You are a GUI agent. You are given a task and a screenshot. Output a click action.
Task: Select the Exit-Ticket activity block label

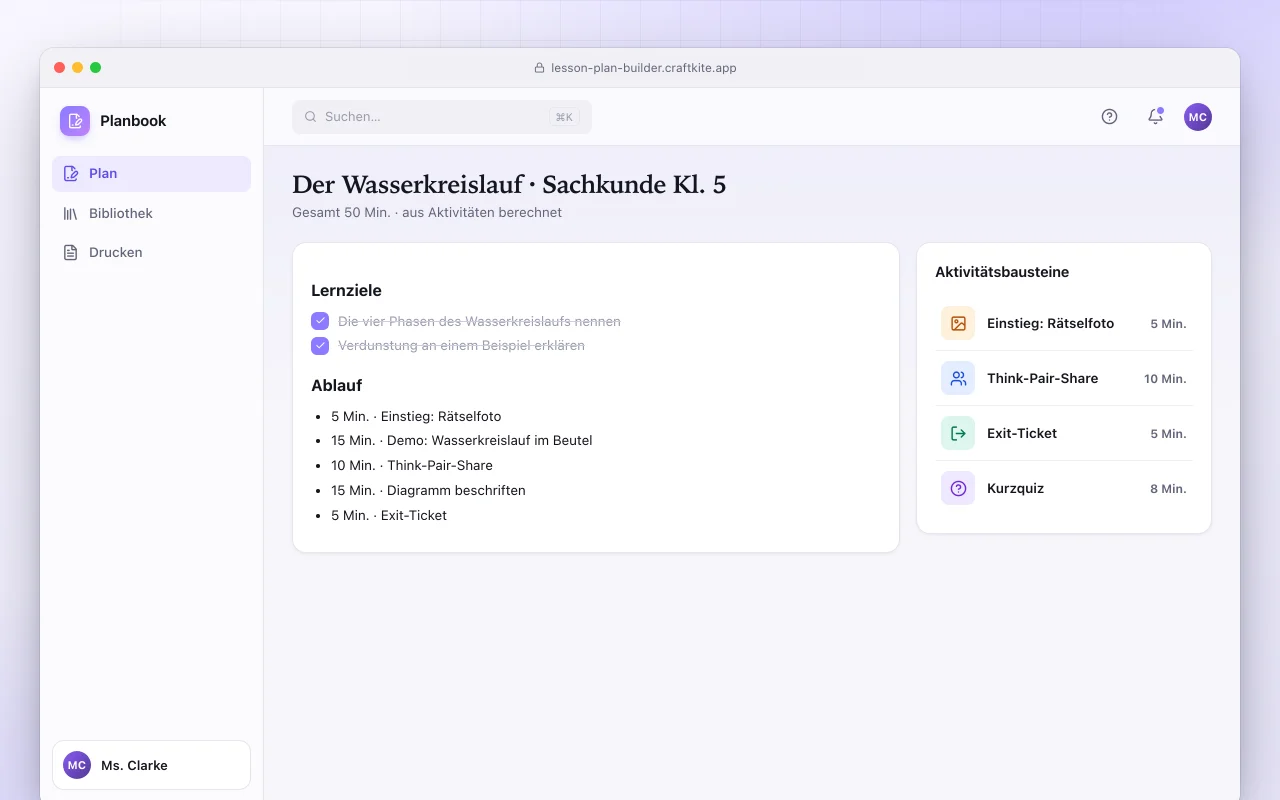(1022, 434)
